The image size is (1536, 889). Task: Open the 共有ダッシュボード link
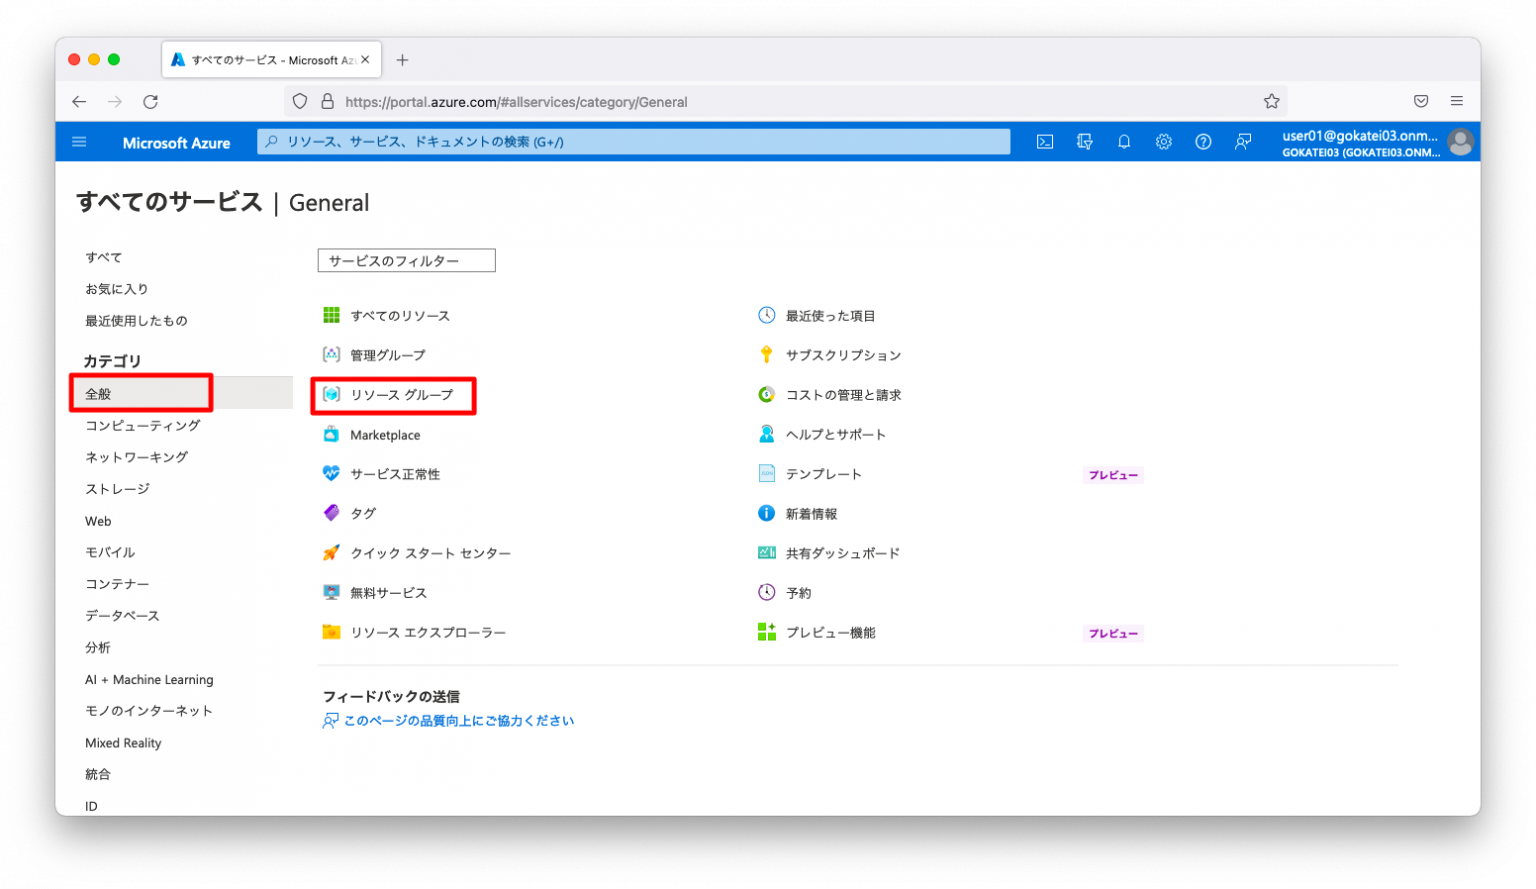(x=843, y=553)
